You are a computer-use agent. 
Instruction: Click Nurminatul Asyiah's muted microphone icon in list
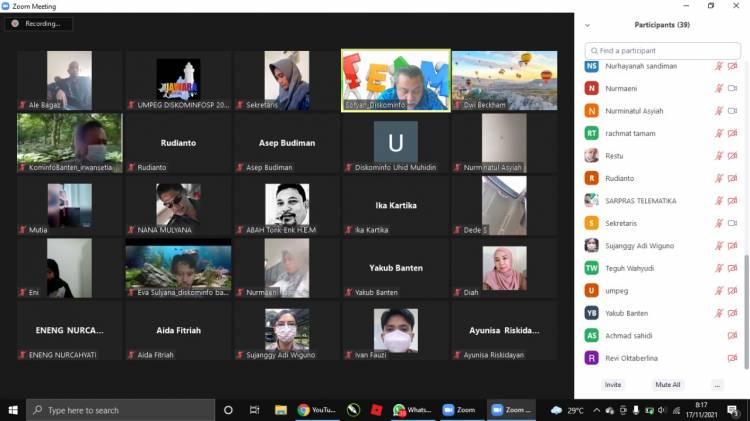(x=718, y=111)
